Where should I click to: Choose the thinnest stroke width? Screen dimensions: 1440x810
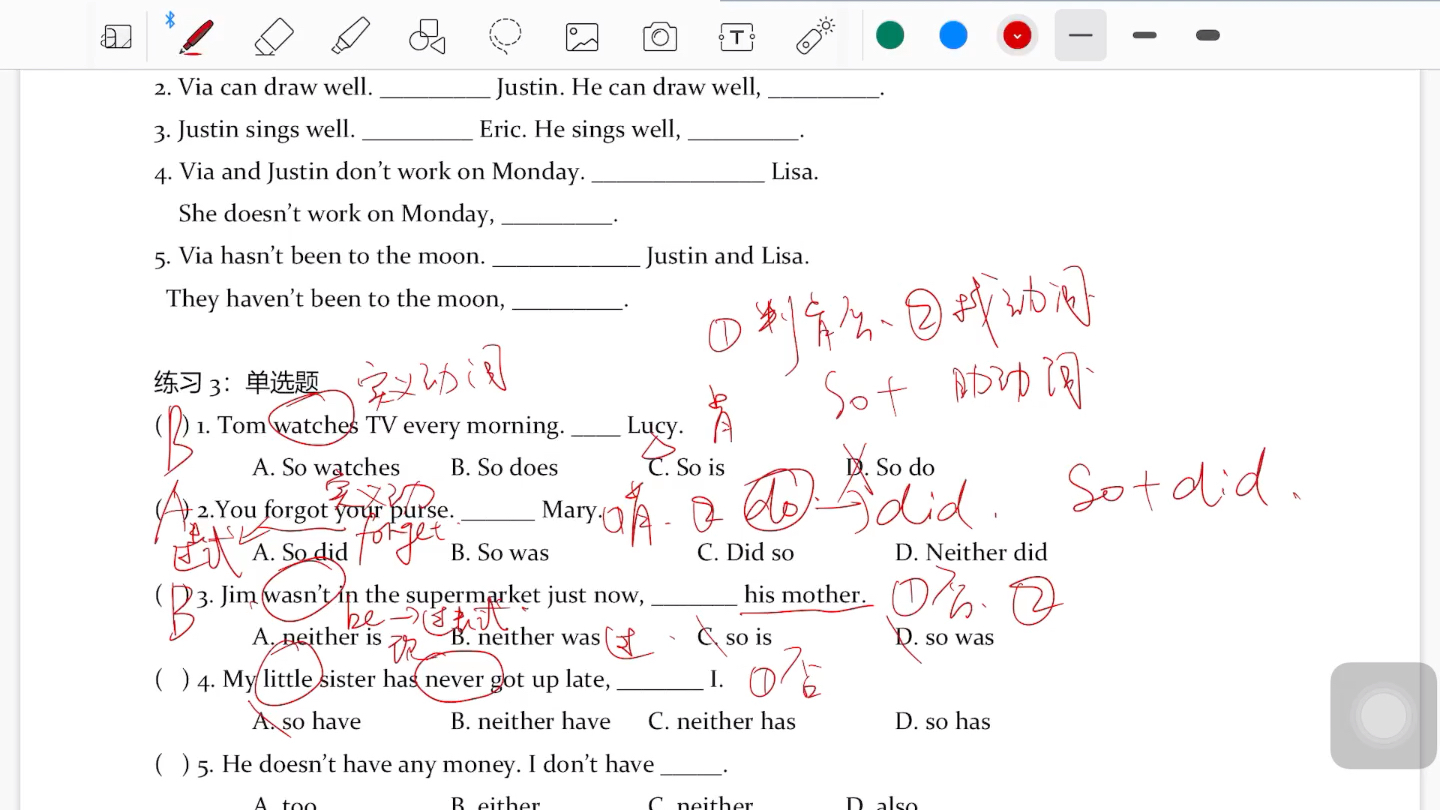point(1081,35)
